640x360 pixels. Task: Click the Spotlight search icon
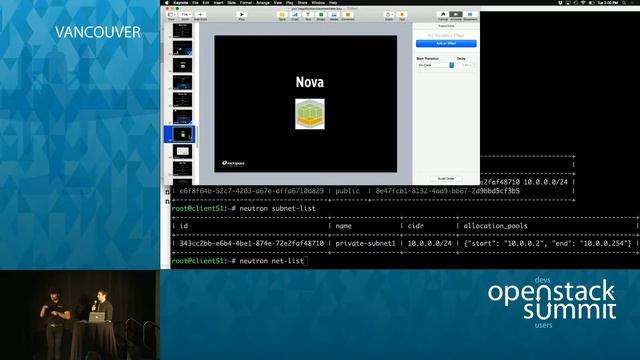tap(624, 2)
